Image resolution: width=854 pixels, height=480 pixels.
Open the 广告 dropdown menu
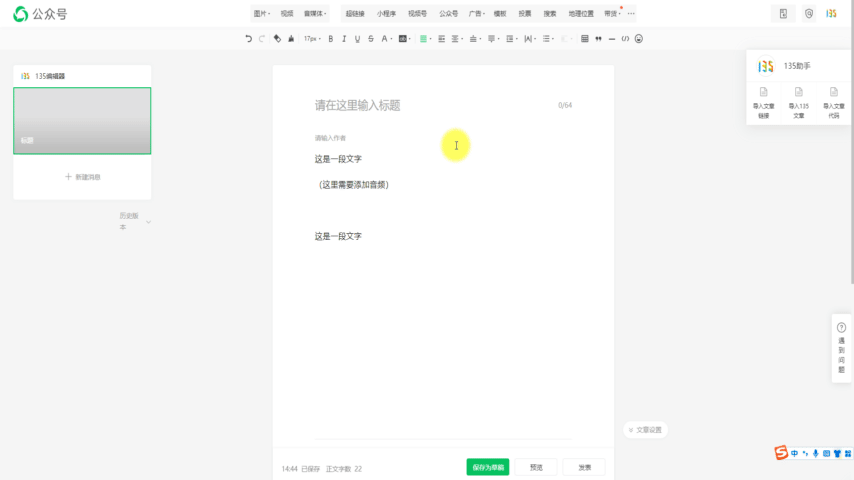click(477, 14)
